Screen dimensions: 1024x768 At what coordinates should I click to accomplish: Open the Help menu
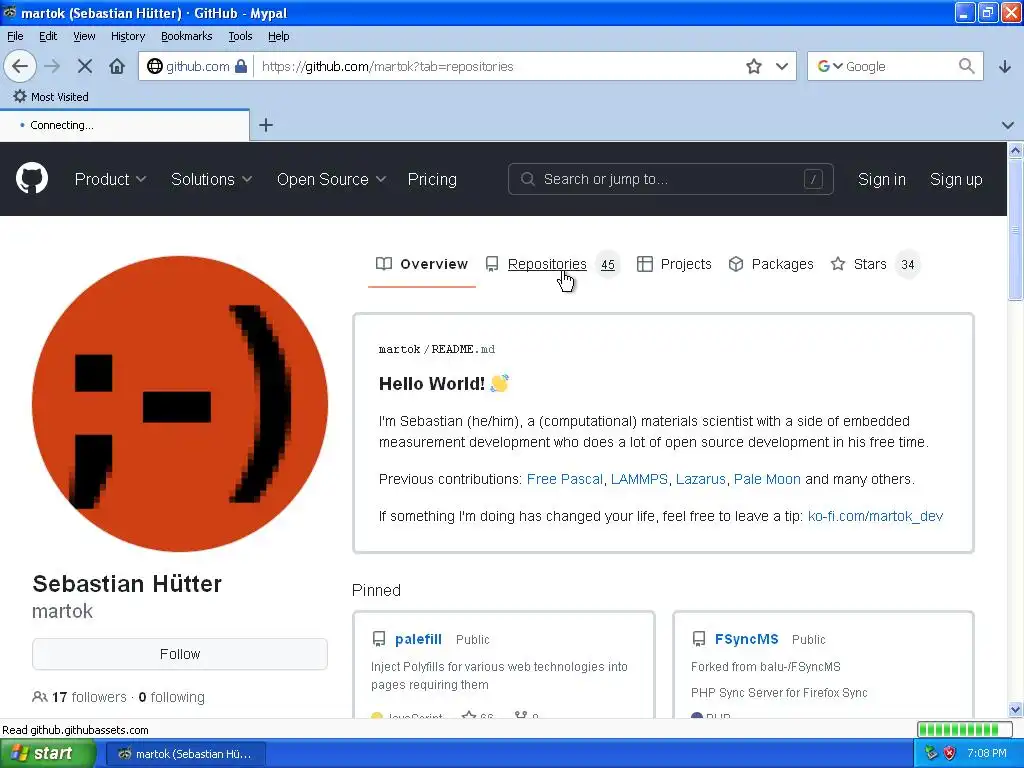pyautogui.click(x=278, y=36)
